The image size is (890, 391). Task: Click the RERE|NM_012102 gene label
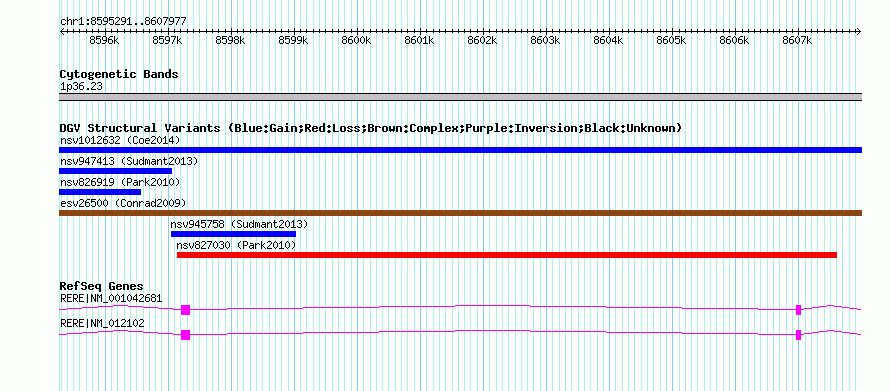tap(102, 323)
